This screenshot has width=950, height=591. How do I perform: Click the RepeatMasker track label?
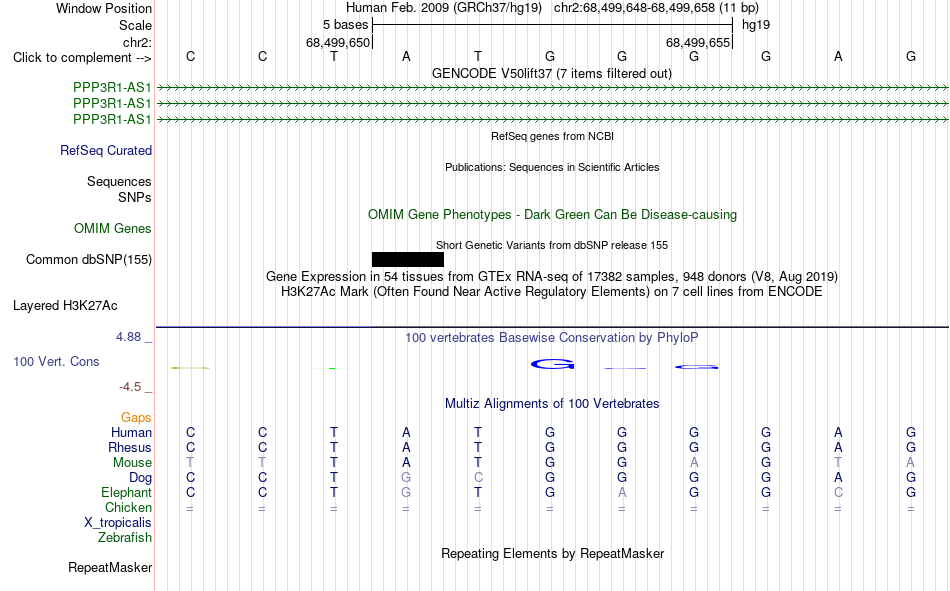(110, 567)
